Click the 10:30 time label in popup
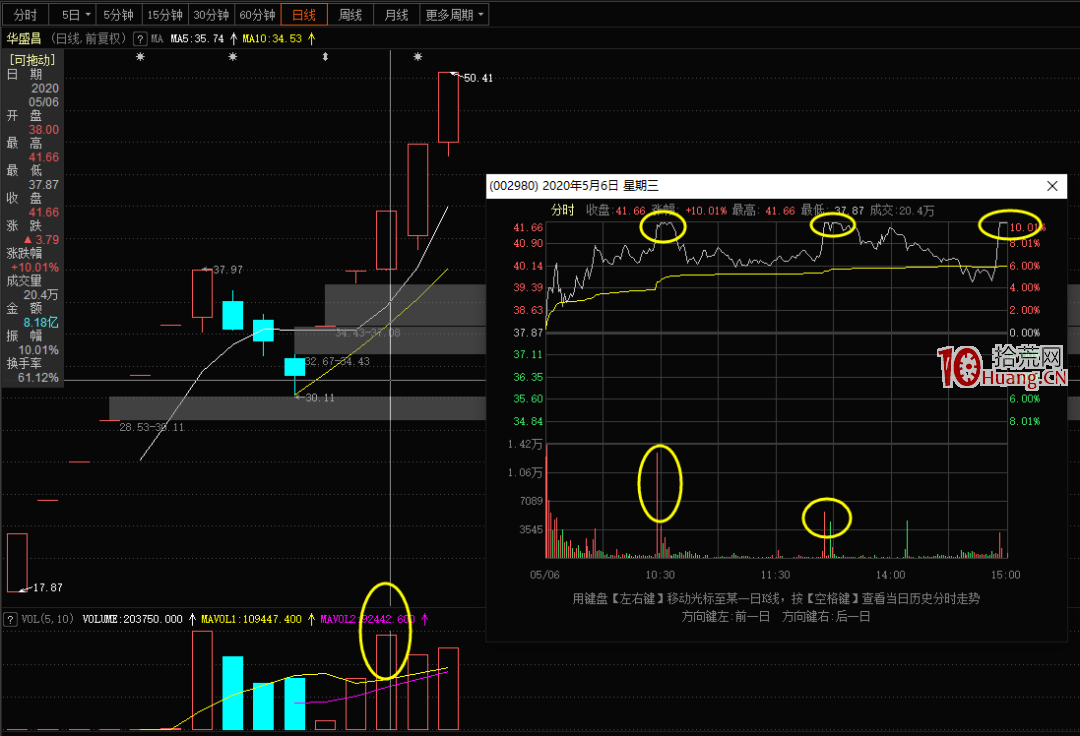This screenshot has width=1080, height=736. [x=660, y=574]
